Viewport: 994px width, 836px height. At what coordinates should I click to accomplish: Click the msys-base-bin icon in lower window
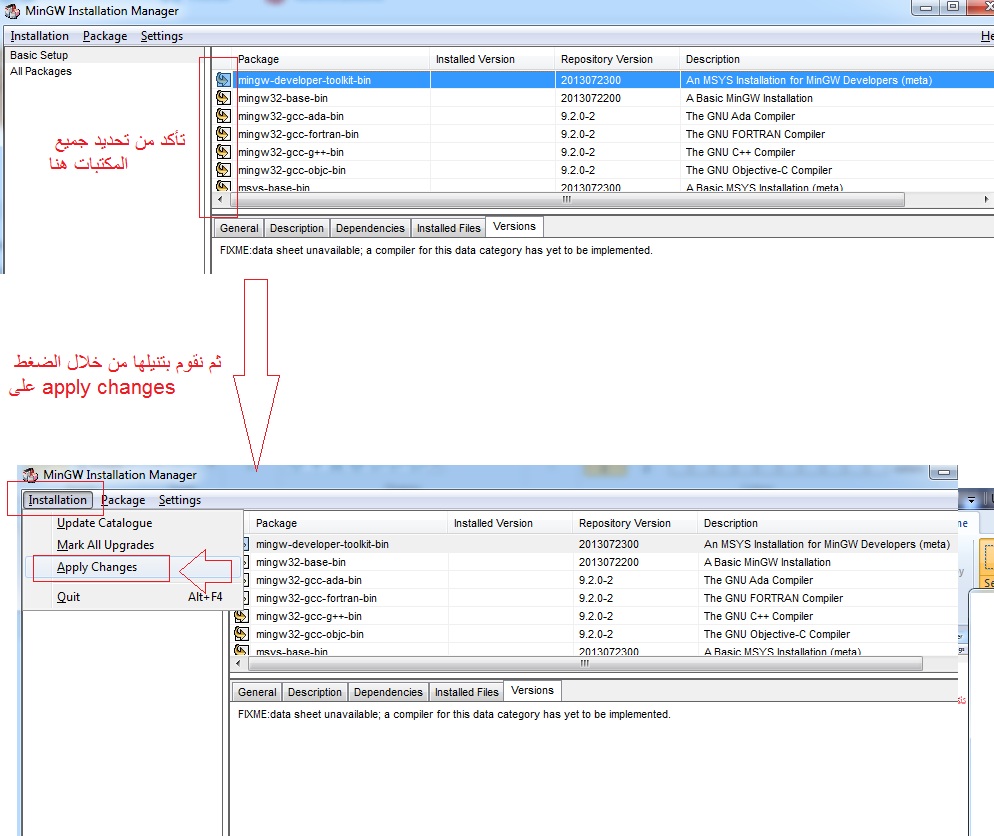pos(240,652)
